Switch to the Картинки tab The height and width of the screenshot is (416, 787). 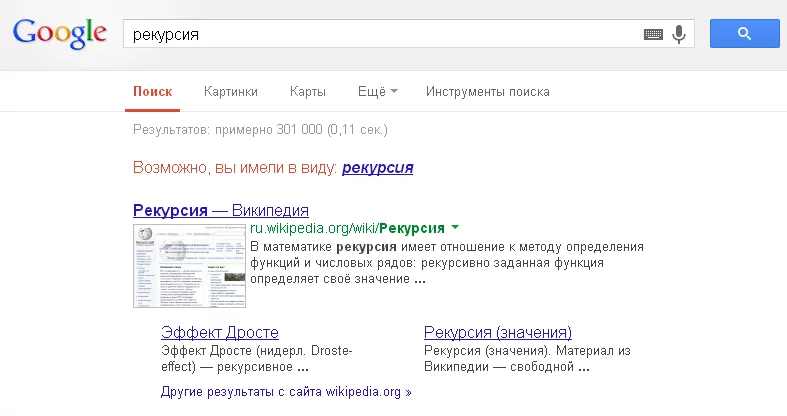click(231, 91)
